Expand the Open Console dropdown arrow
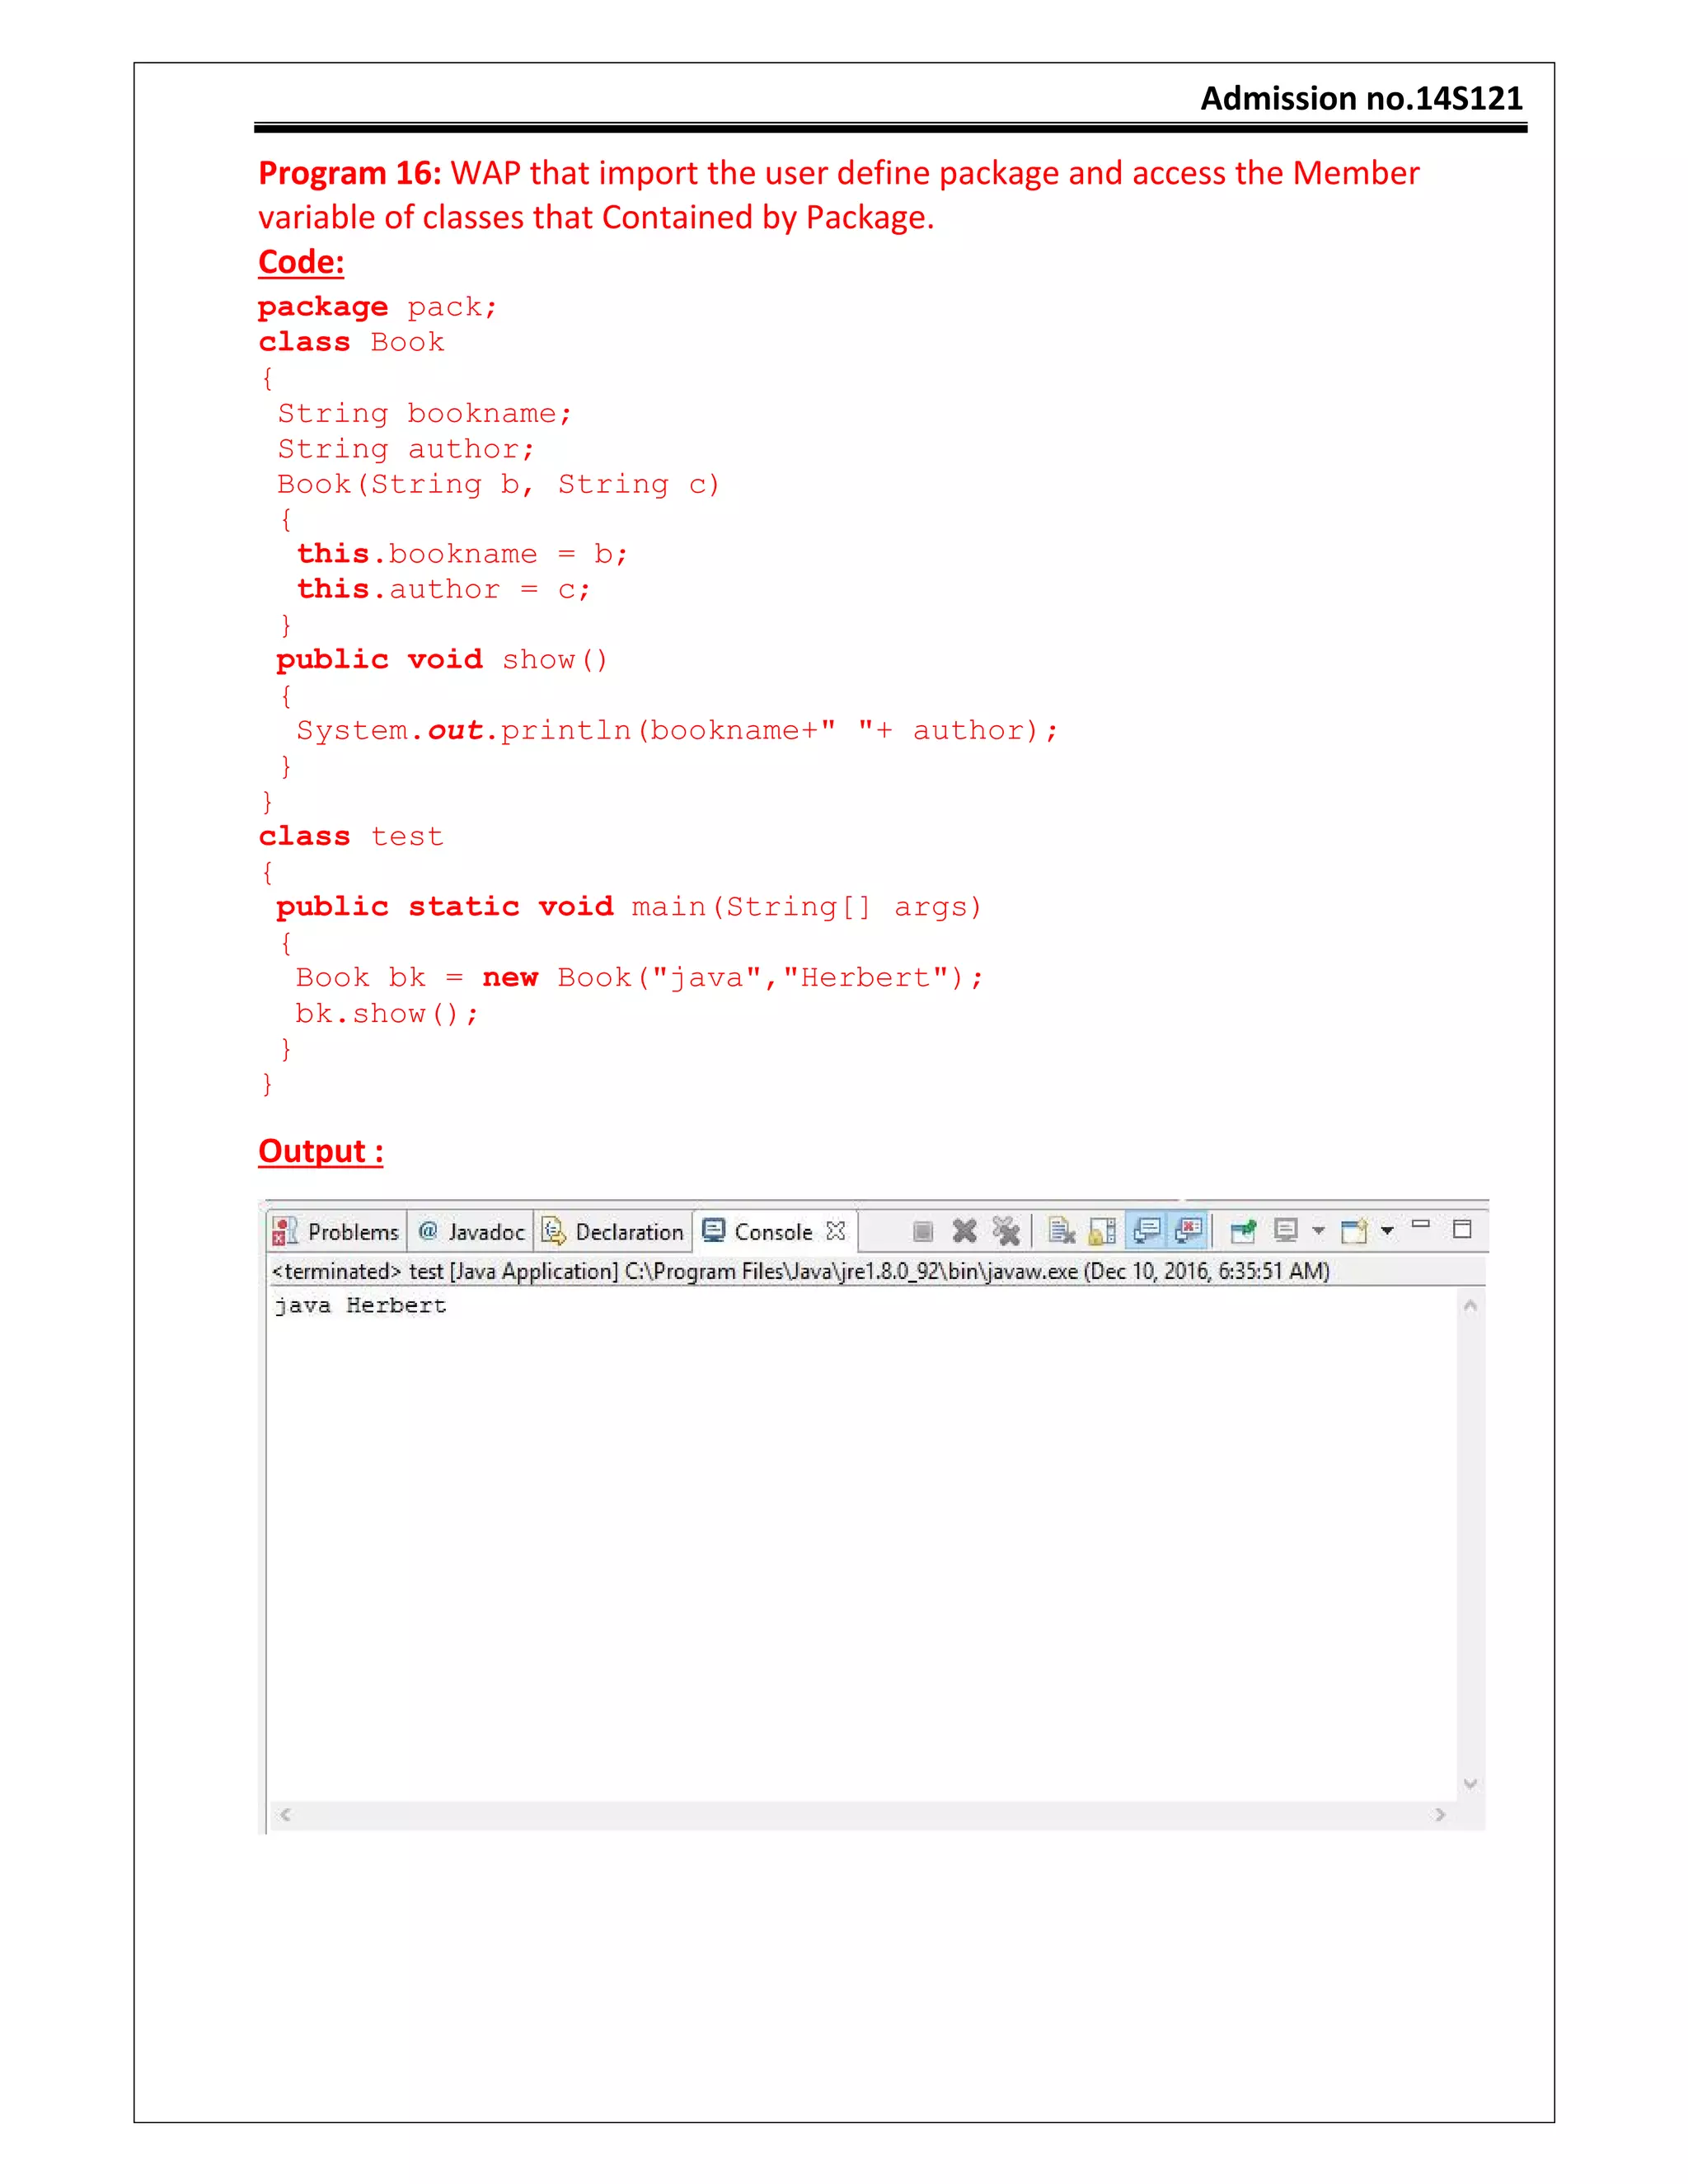Screen dimensions: 1688x2184 1387,1231
